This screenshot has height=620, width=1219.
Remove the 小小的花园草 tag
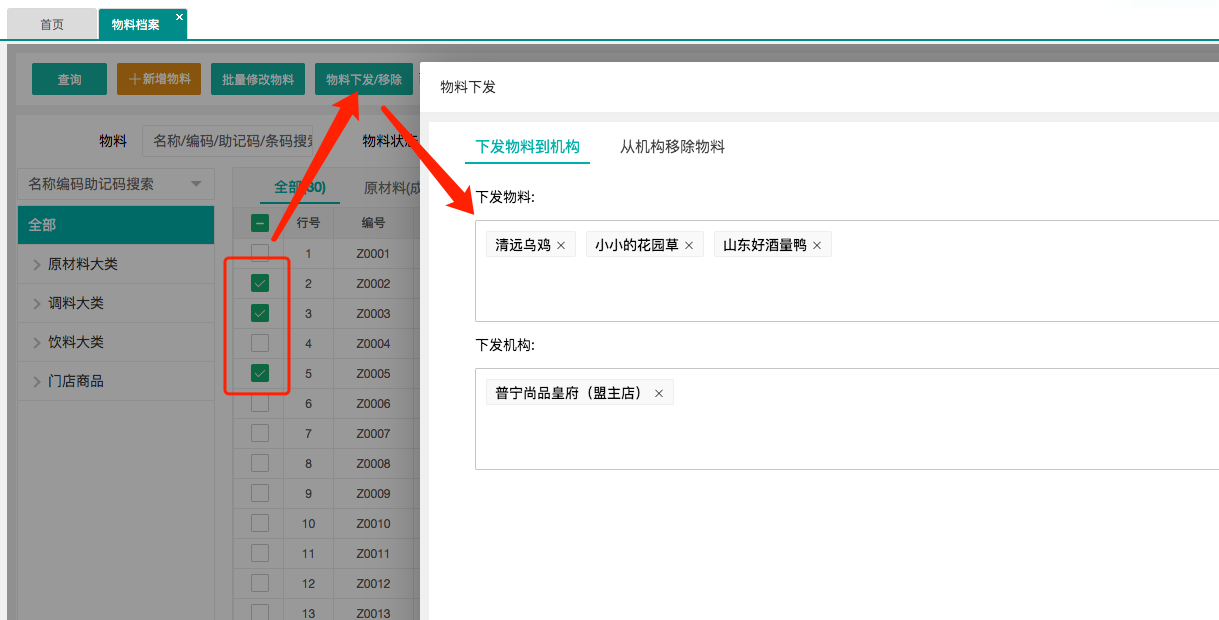689,245
